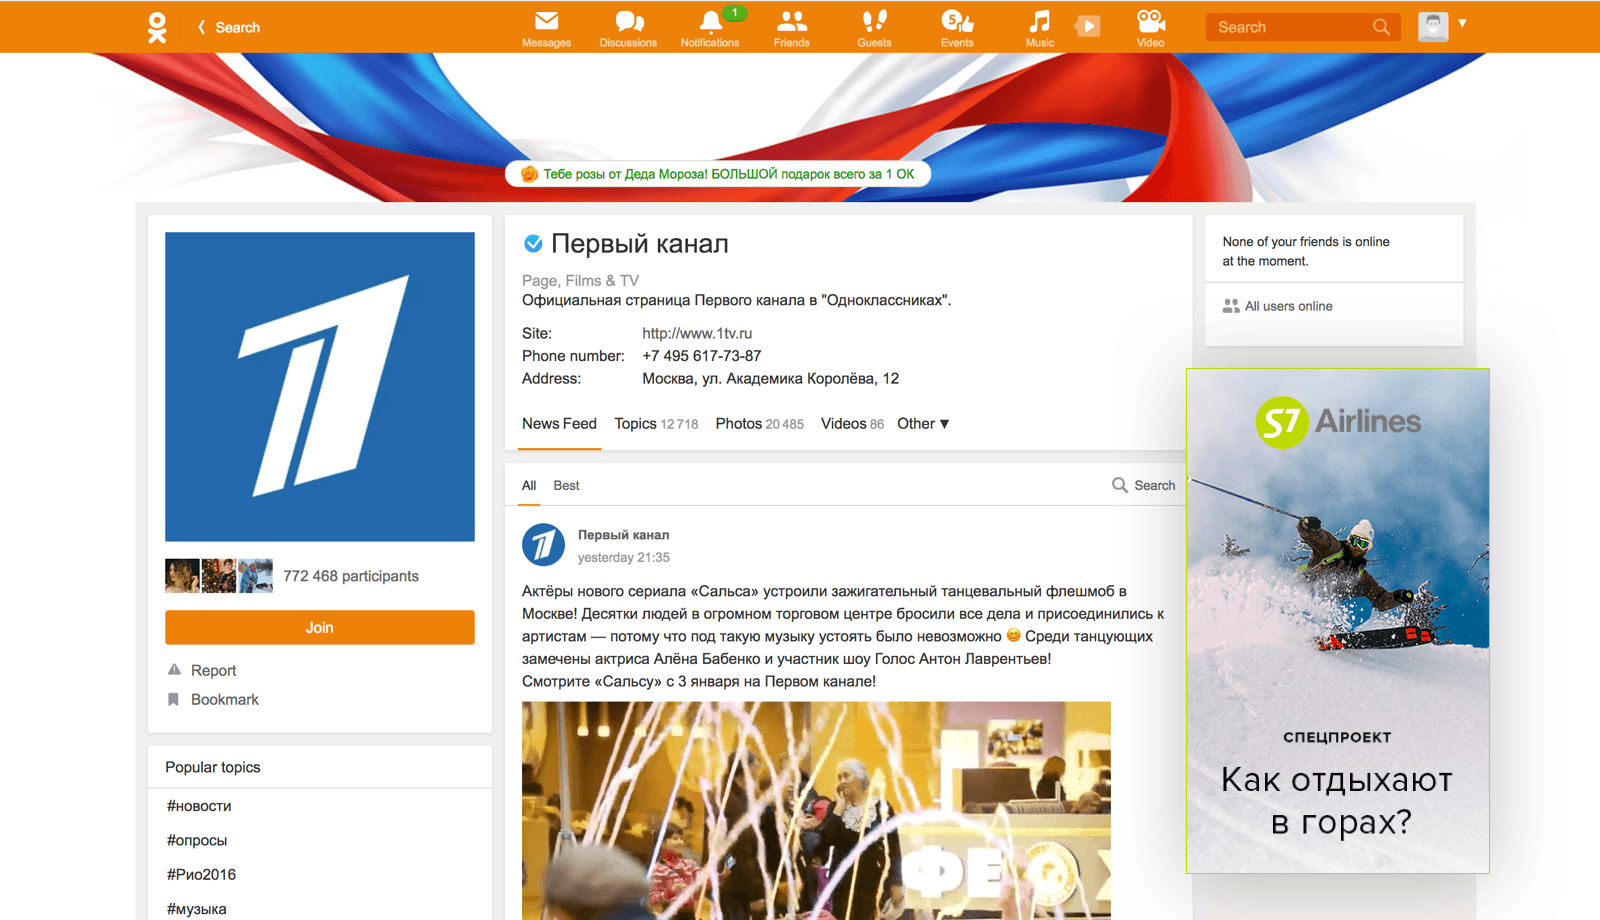The width and height of the screenshot is (1600, 920).
Task: Switch to the Videos tab
Action: (x=852, y=424)
